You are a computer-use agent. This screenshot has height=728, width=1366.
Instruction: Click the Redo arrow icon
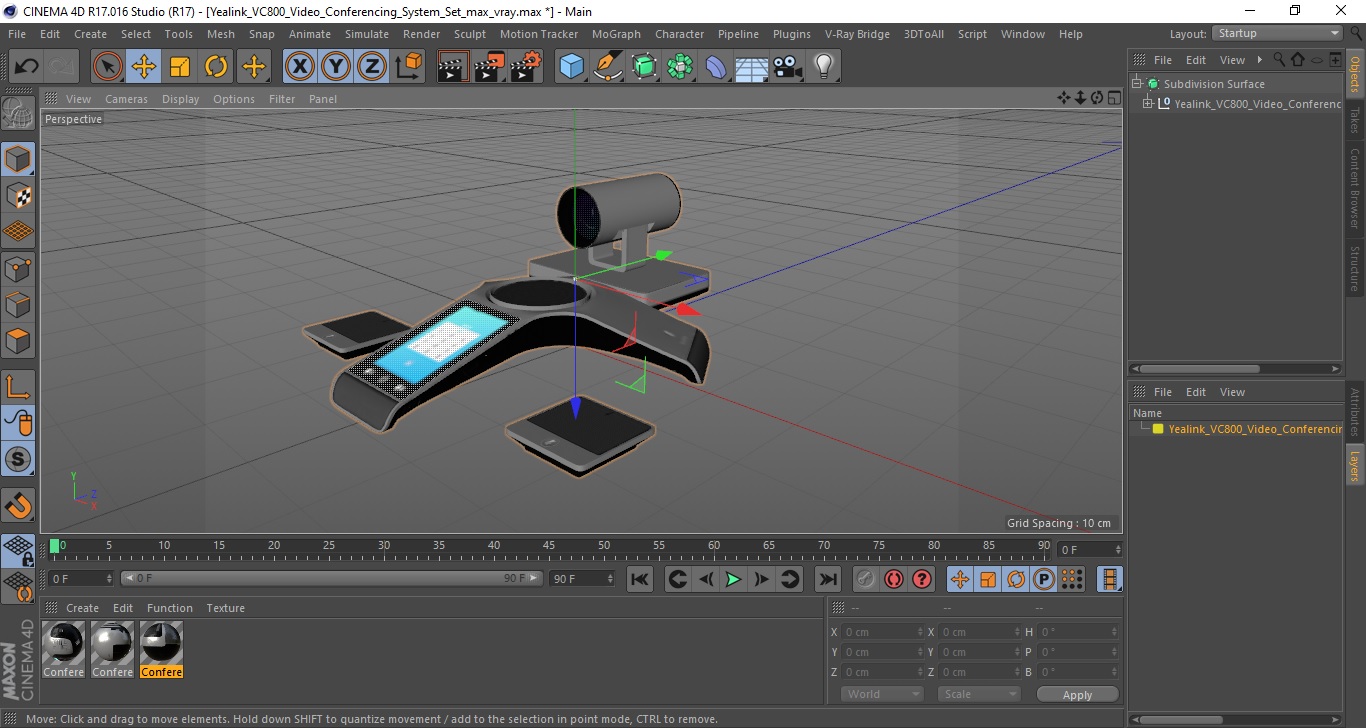point(62,67)
